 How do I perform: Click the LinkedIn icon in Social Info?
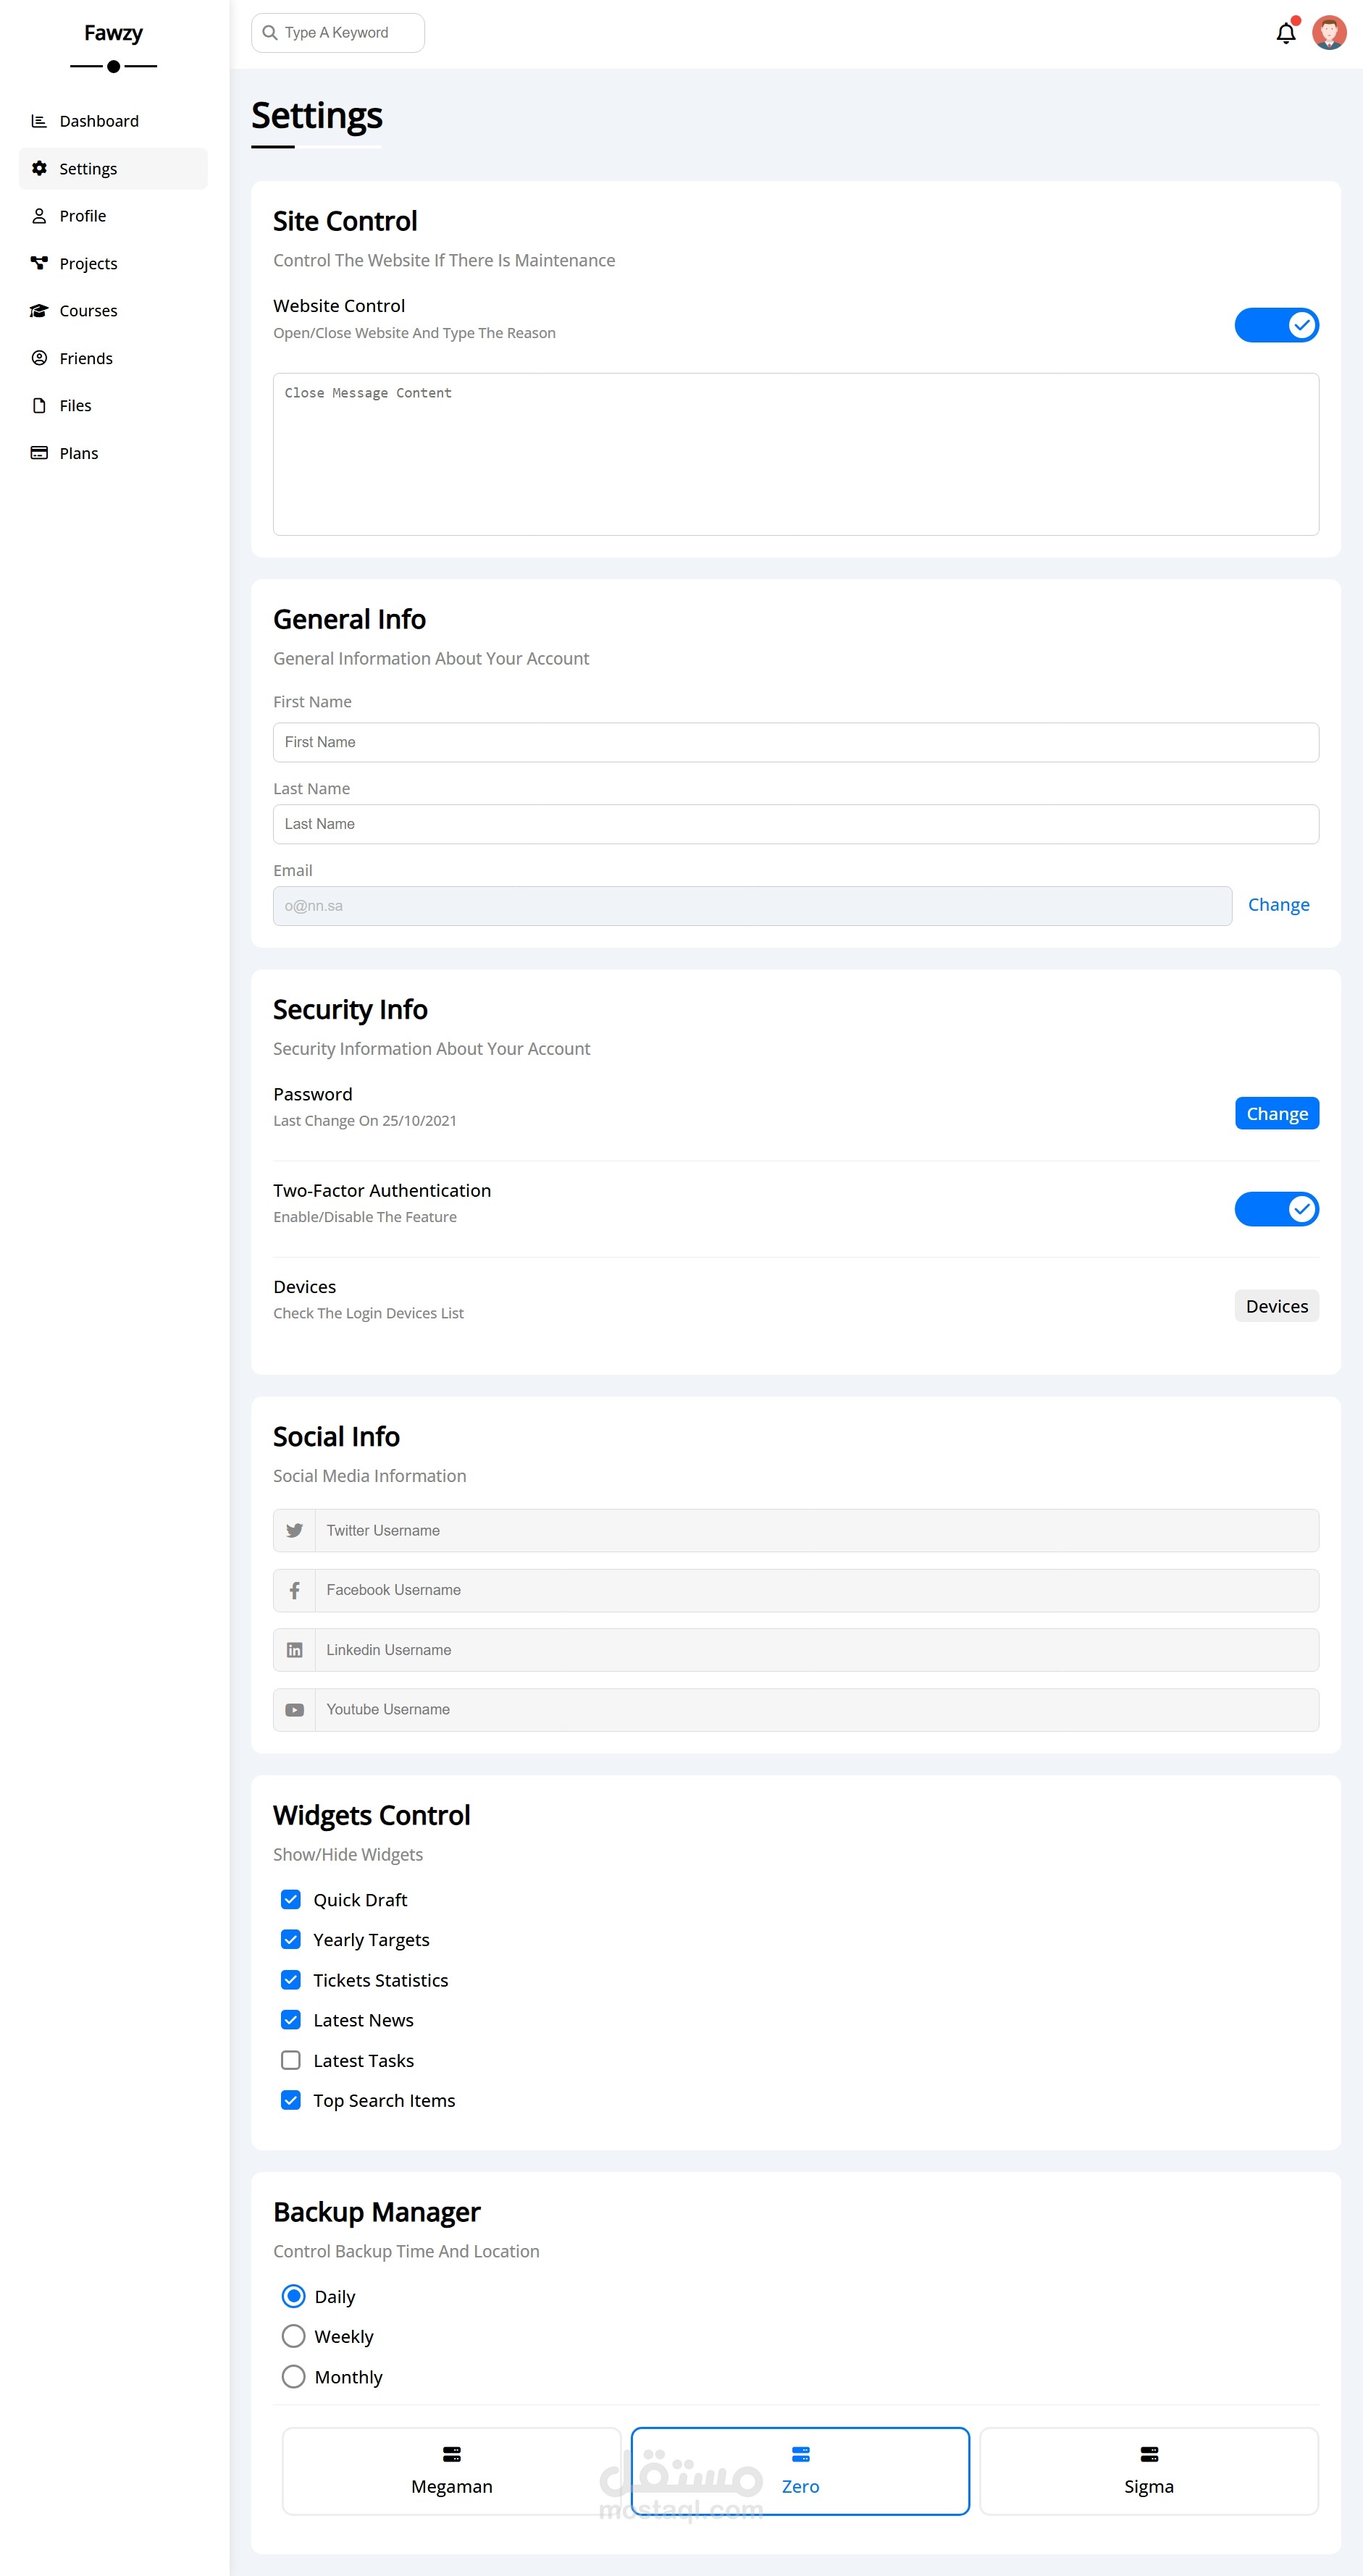click(294, 1650)
